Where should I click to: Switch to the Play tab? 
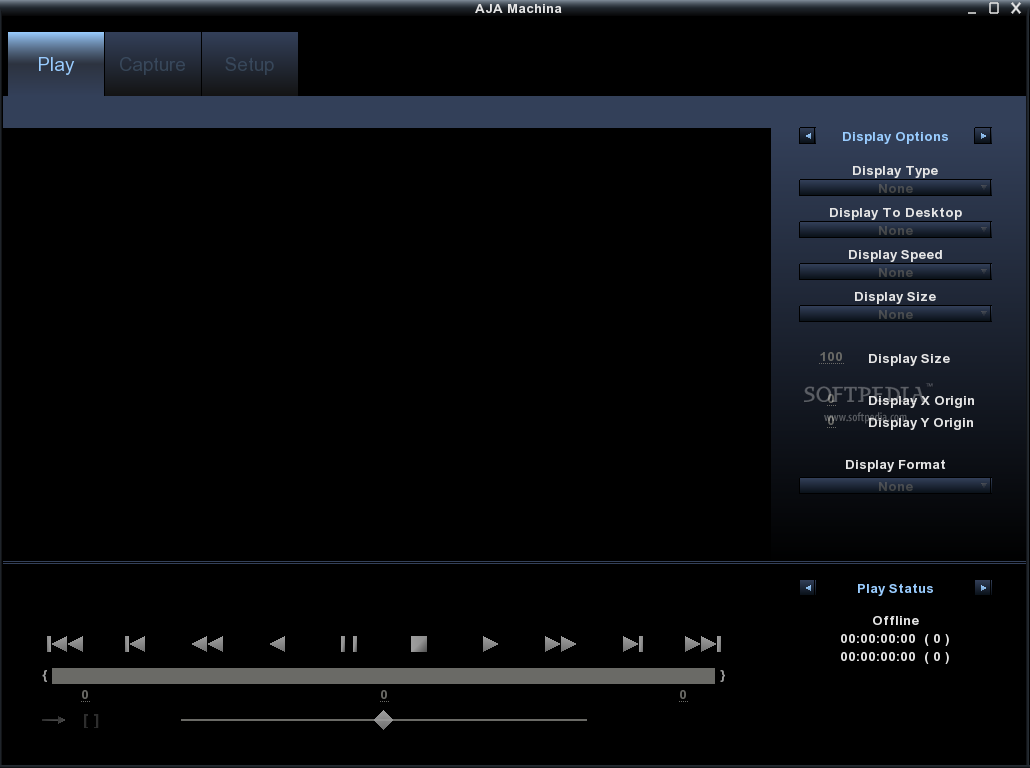[56, 64]
